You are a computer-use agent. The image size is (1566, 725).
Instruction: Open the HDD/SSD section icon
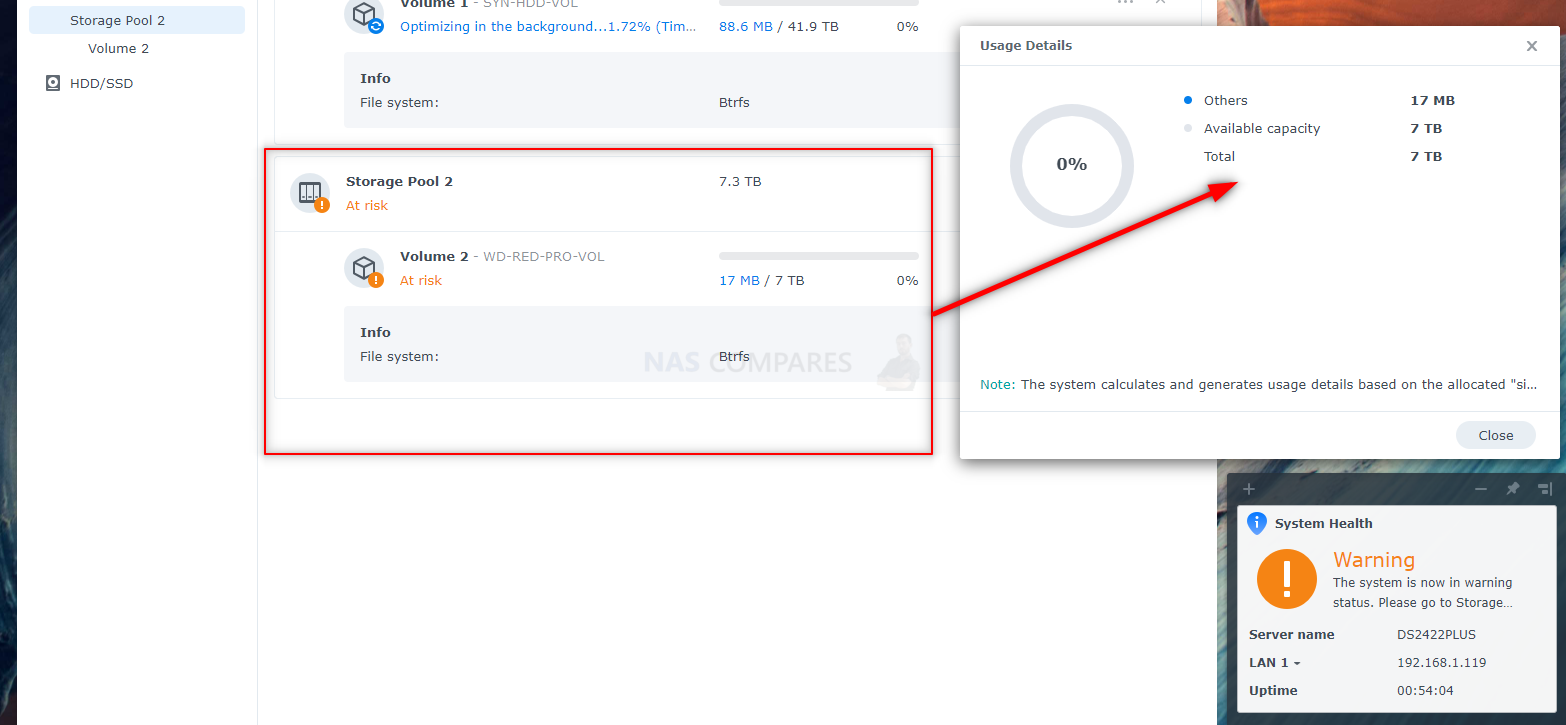click(x=53, y=83)
